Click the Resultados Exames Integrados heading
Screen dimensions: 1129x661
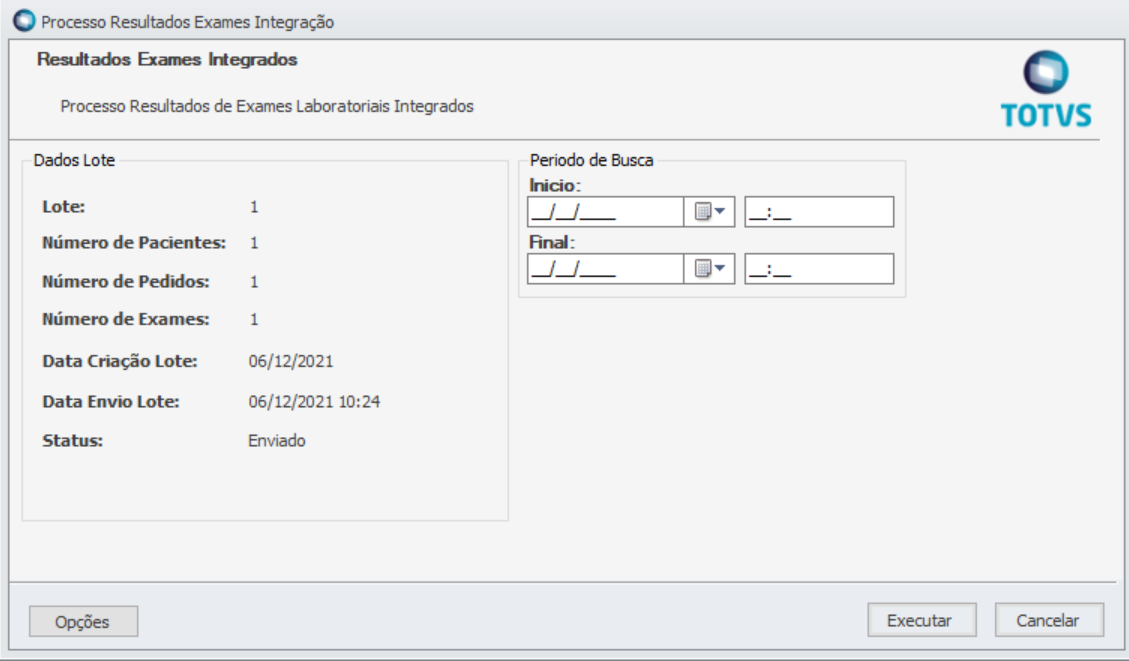tap(167, 60)
